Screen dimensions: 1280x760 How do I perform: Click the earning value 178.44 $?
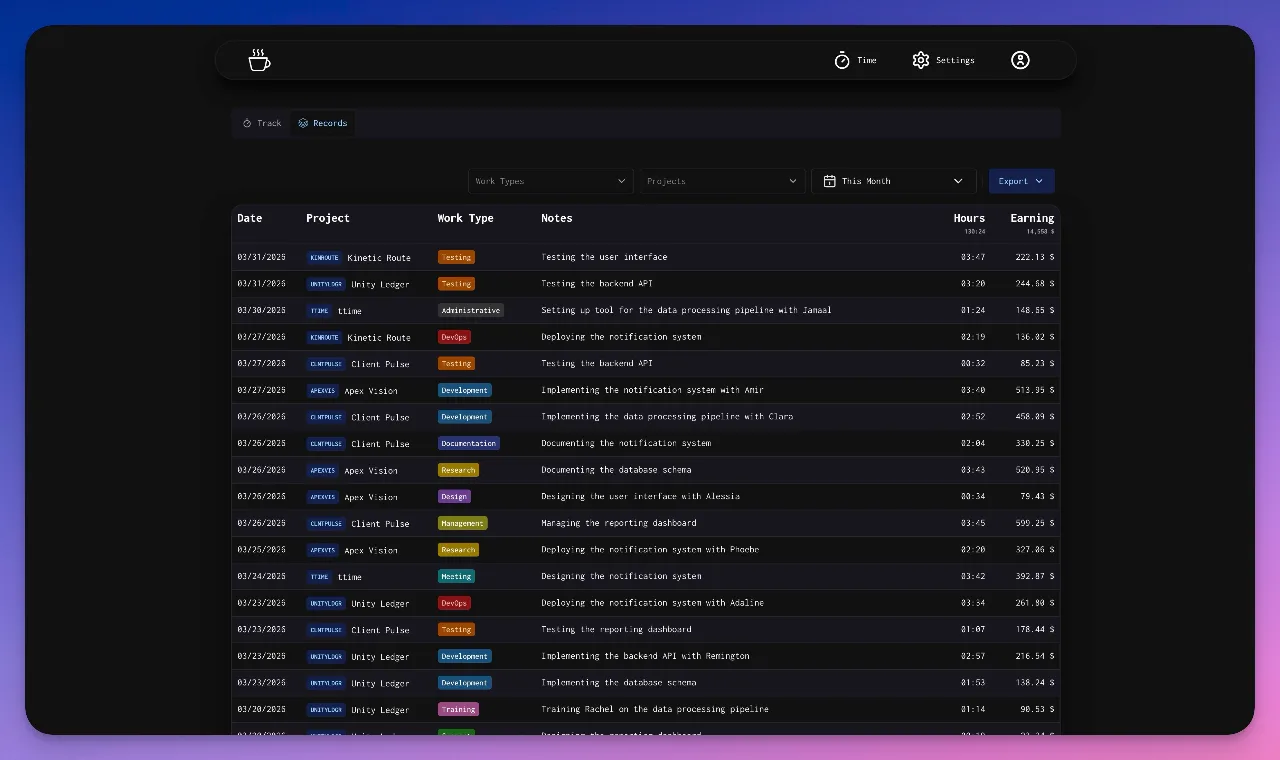coord(1036,630)
